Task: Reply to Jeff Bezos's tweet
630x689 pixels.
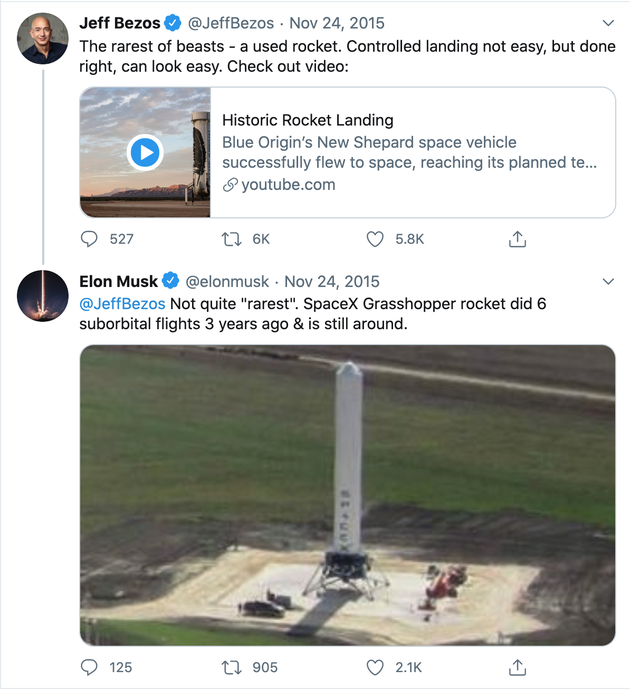Action: [x=90, y=239]
